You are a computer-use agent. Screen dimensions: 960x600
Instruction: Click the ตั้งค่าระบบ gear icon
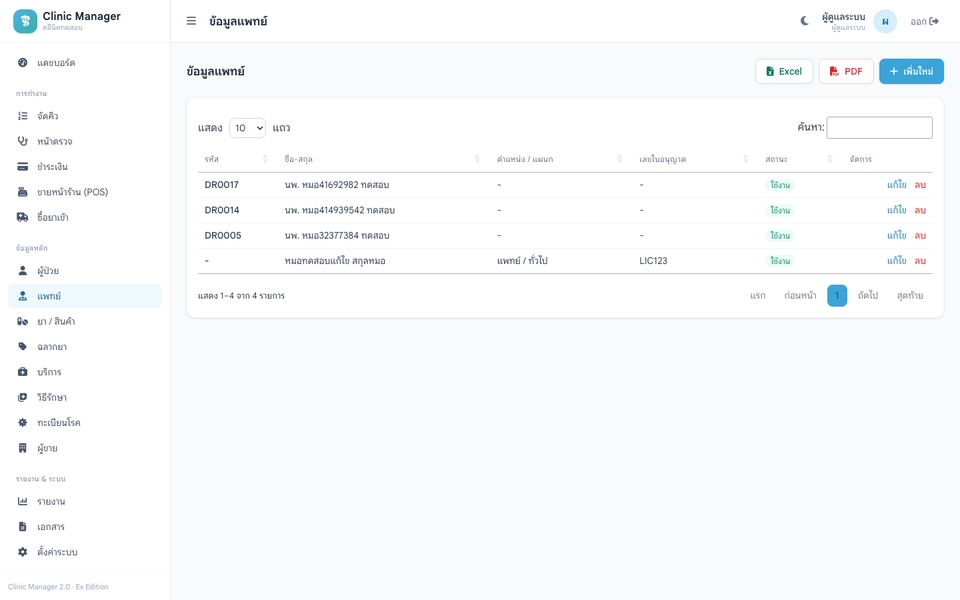click(x=23, y=552)
